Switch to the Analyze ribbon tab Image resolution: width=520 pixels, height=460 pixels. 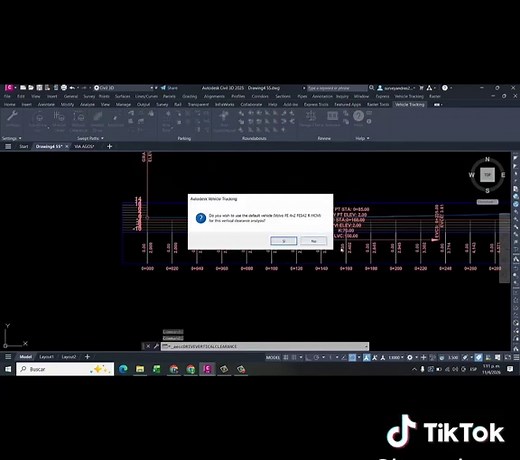click(x=87, y=104)
